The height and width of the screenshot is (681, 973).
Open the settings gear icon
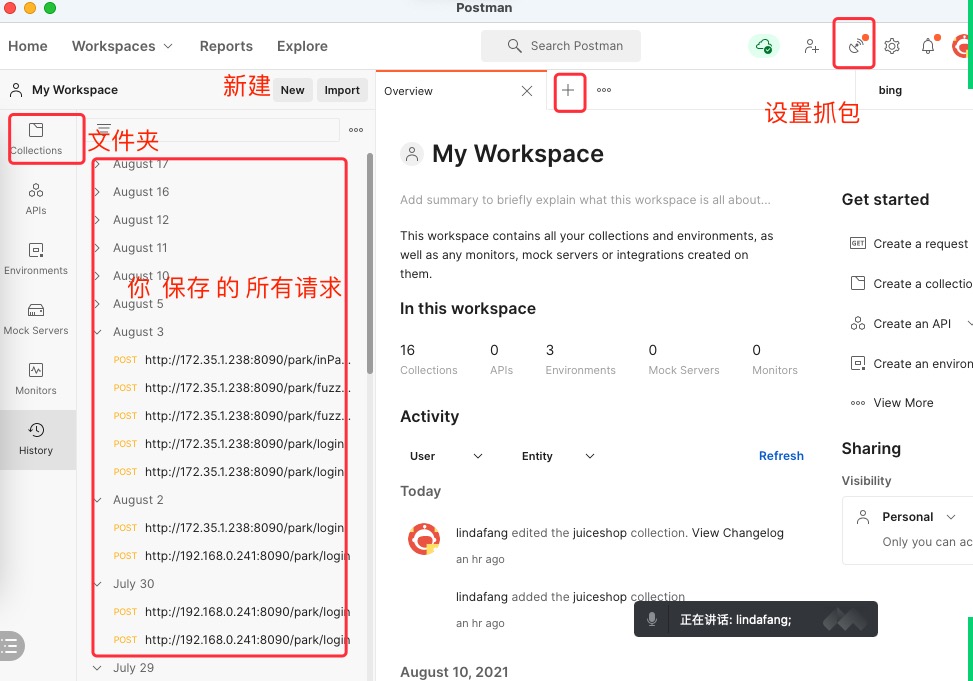tap(892, 46)
